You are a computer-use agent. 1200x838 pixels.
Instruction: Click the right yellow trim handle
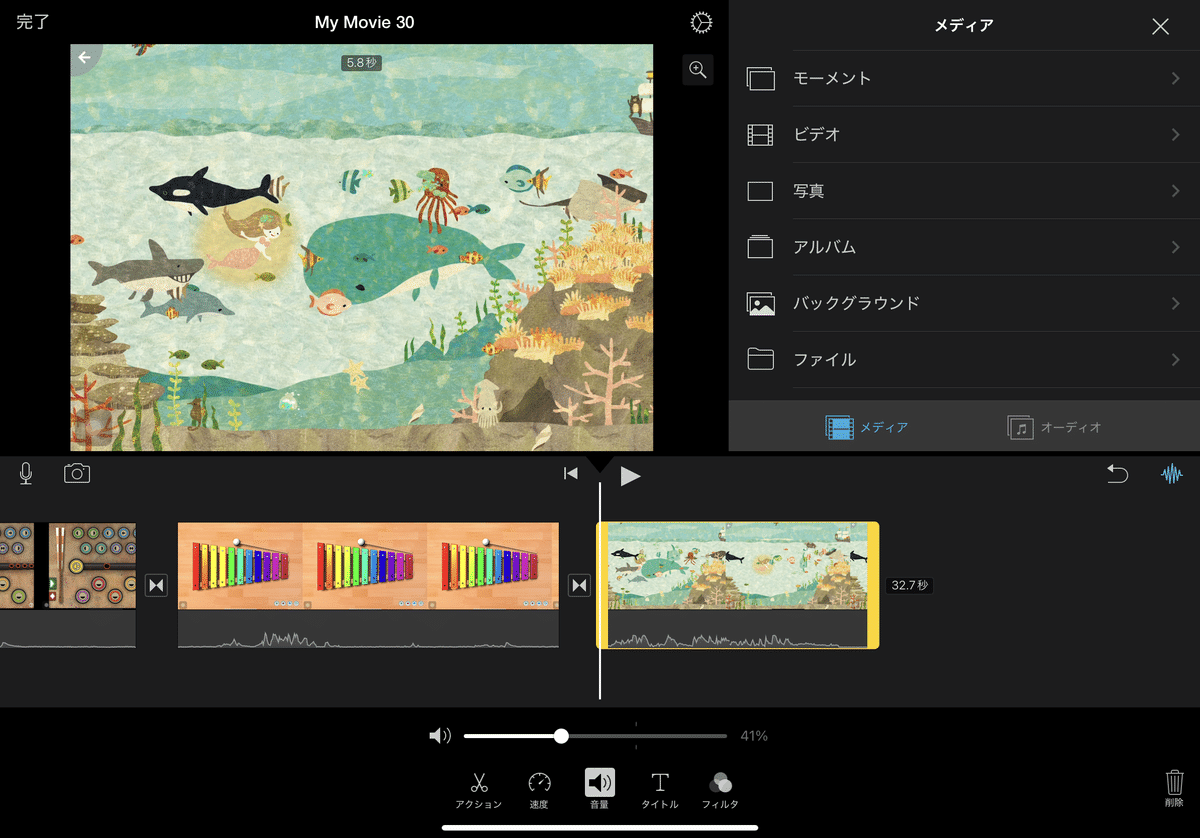tap(873, 585)
